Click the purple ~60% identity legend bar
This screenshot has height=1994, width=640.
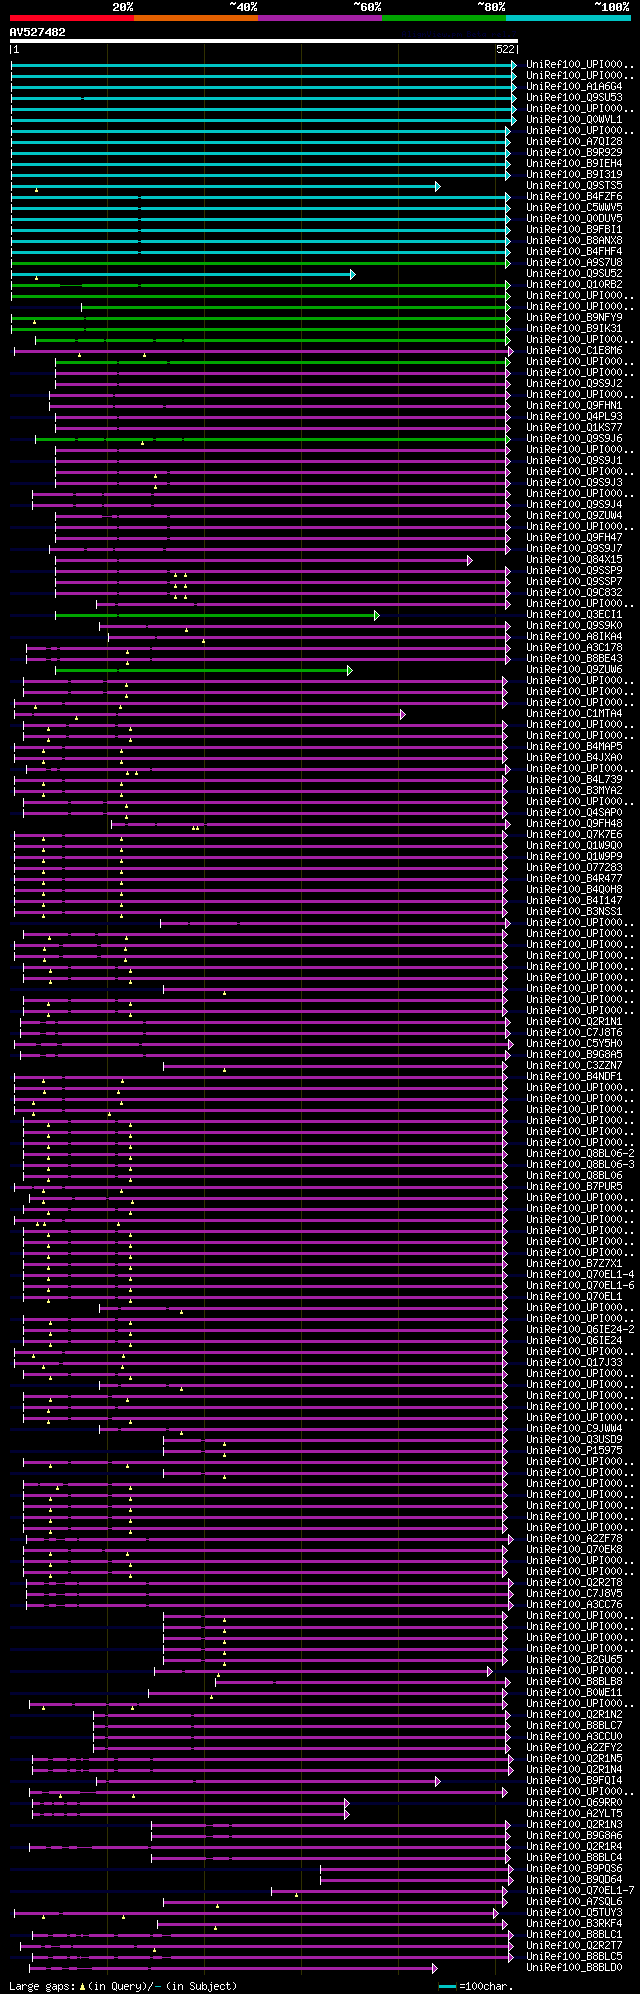pyautogui.click(x=319, y=18)
